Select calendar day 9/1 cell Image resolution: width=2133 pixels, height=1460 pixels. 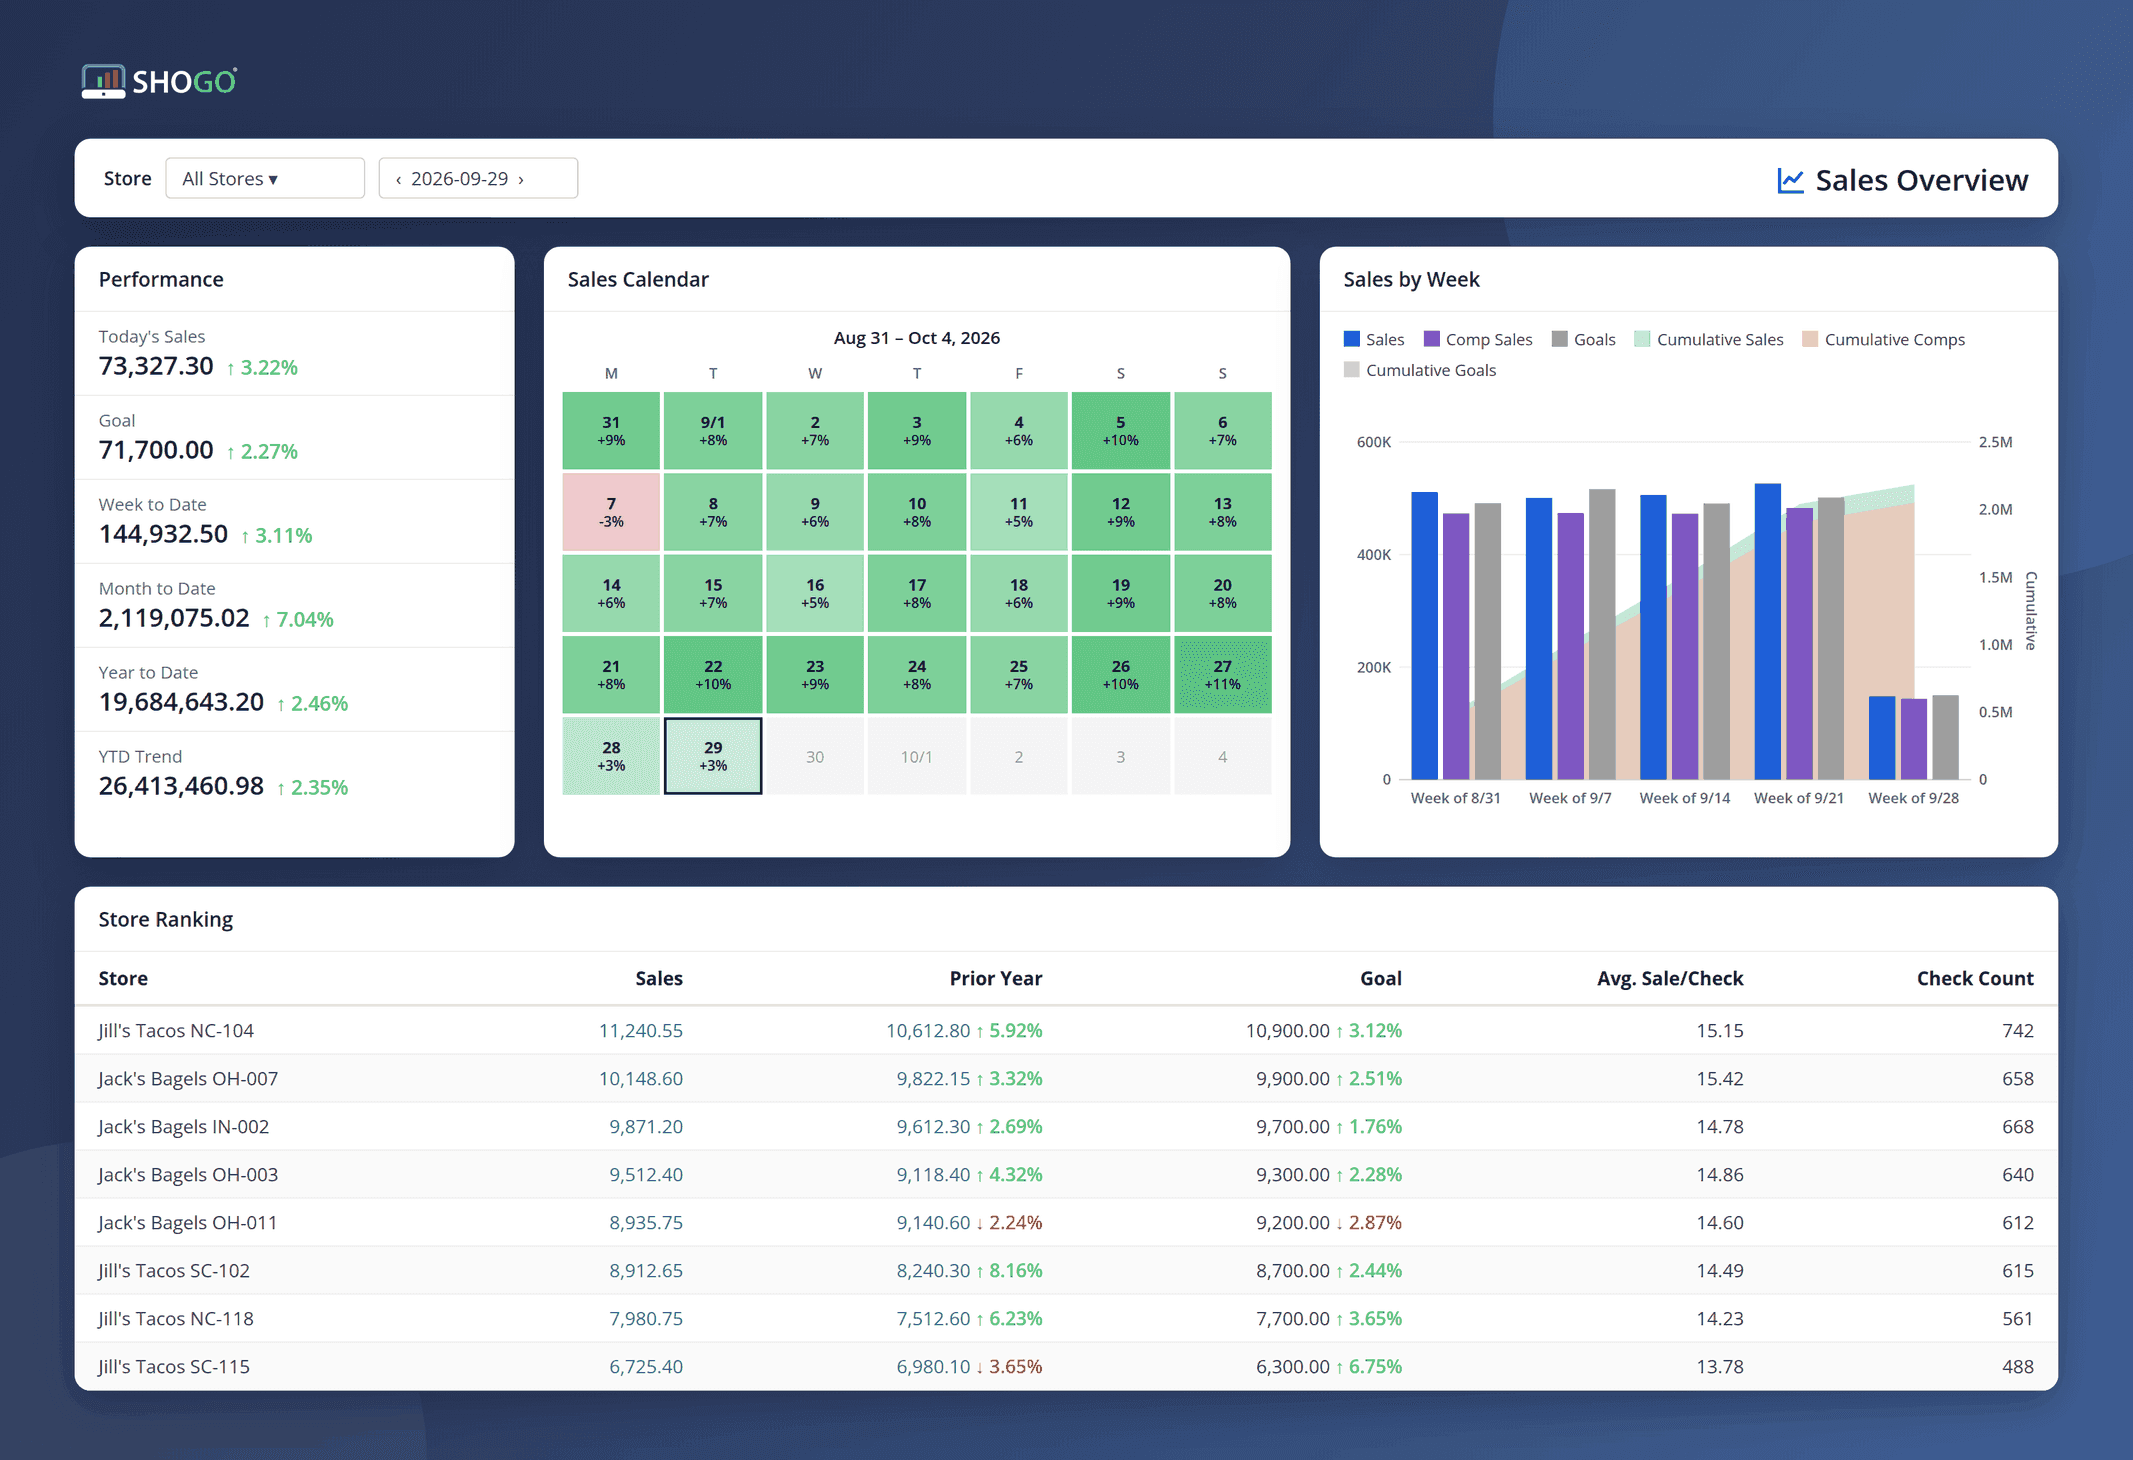coord(713,431)
